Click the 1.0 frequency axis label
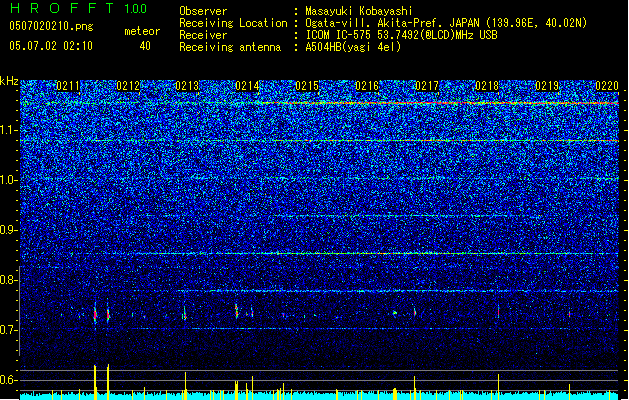 8,180
